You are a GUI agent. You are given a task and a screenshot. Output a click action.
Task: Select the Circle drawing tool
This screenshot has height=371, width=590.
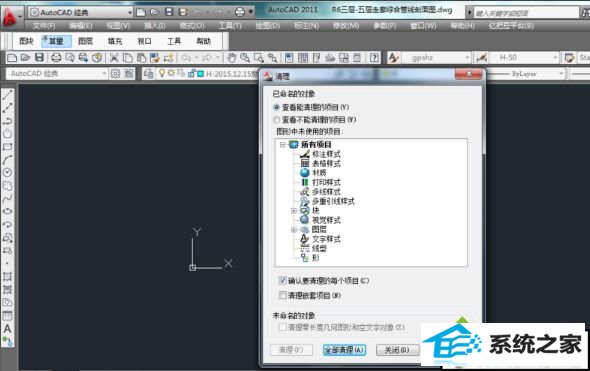pyautogui.click(x=8, y=172)
